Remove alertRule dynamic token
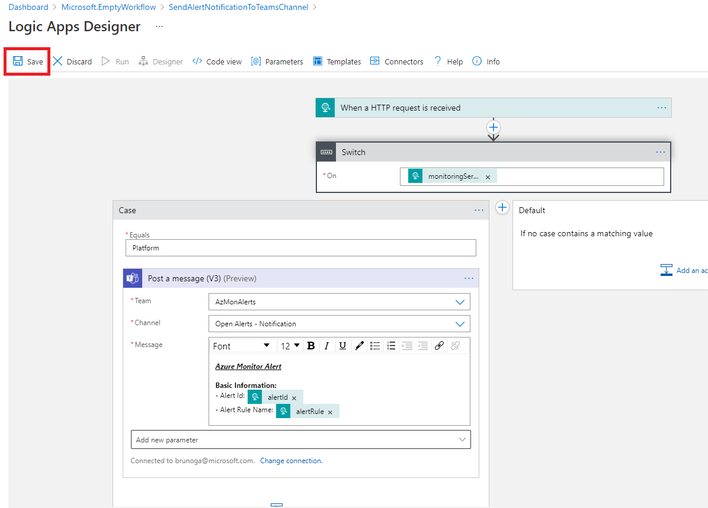 coord(330,412)
